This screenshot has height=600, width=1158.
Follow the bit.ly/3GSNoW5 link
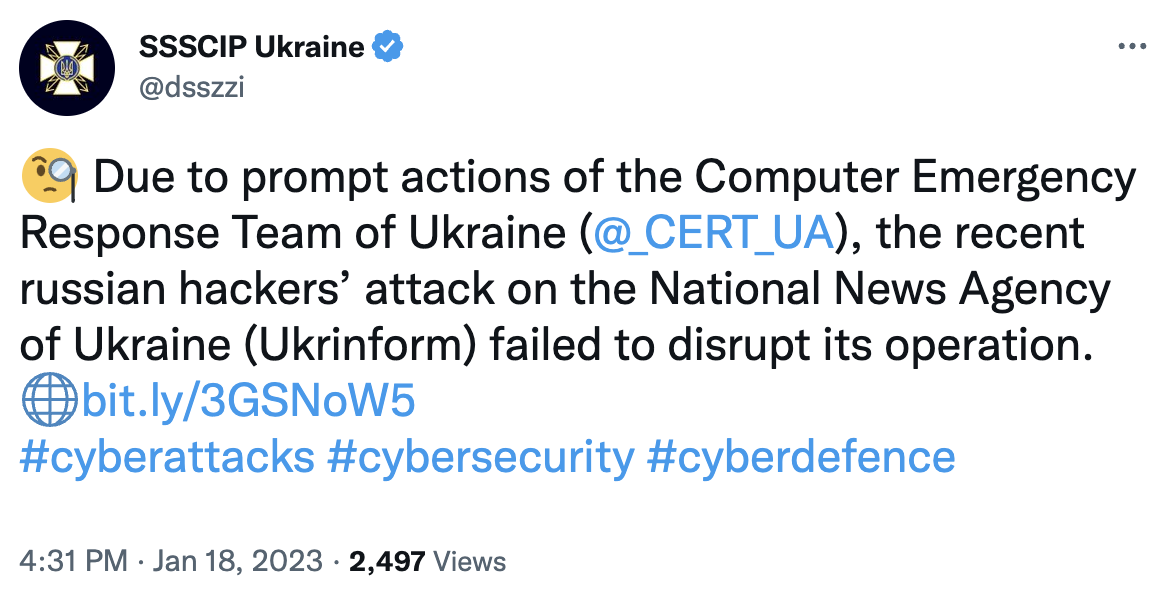(x=248, y=400)
